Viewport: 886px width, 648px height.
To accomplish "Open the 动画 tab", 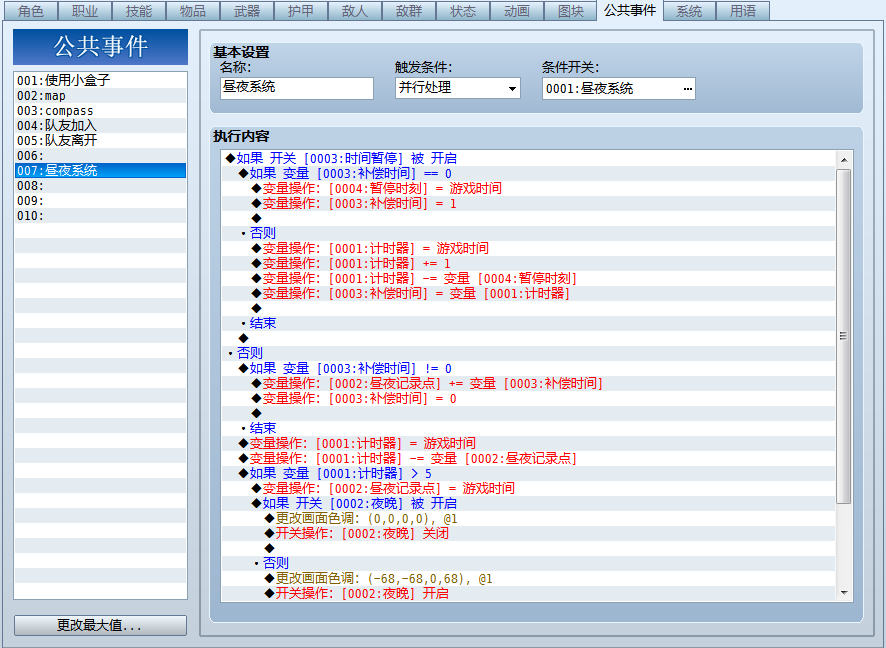I will tap(516, 11).
